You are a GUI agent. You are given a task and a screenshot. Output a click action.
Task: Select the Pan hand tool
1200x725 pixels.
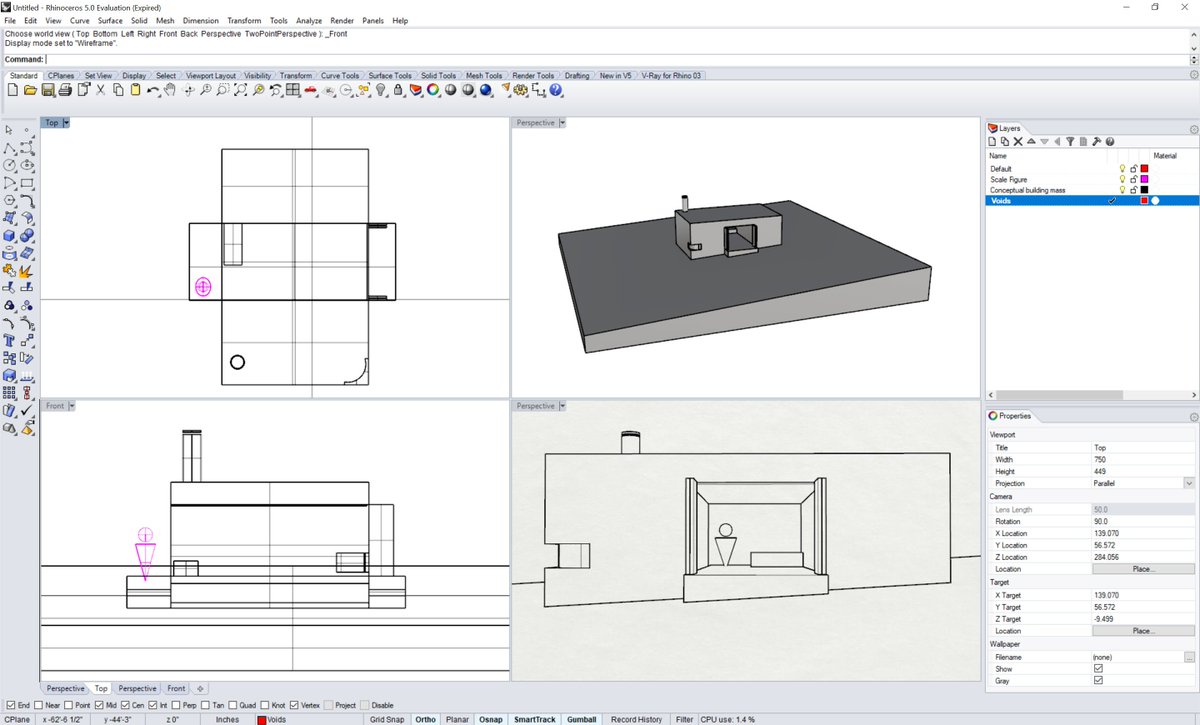[x=171, y=90]
